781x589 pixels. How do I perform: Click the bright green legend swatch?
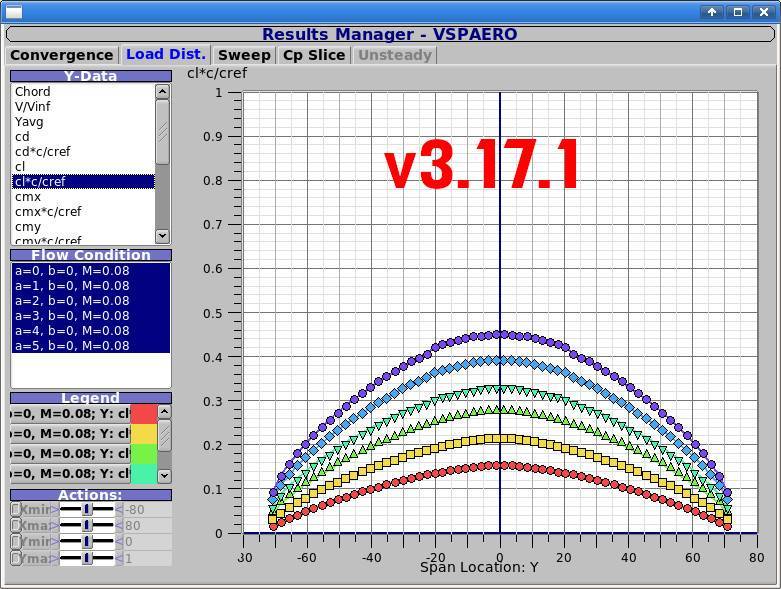[144, 454]
